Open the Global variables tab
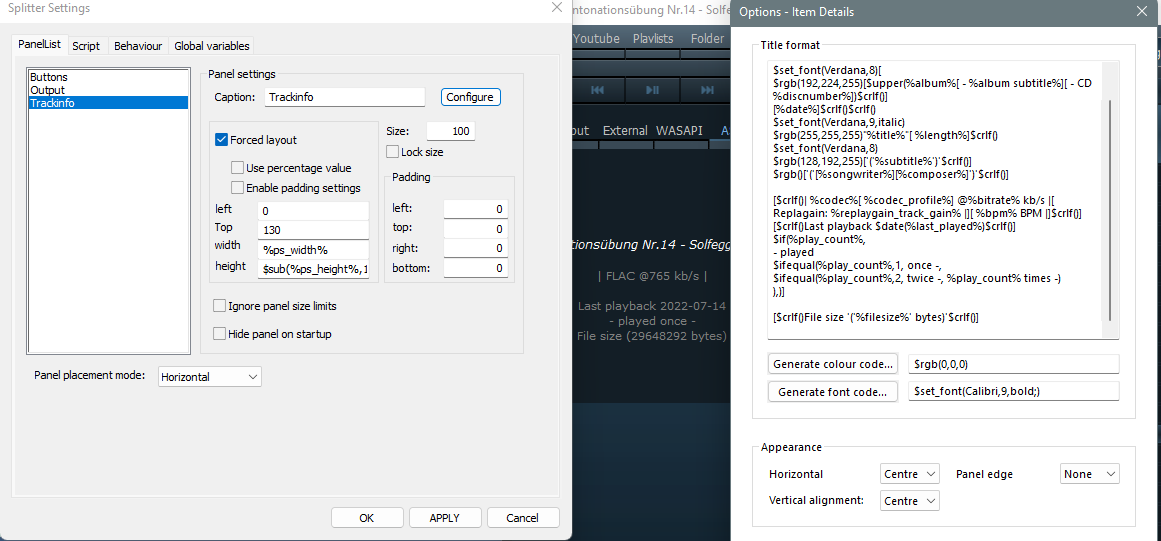 [x=211, y=46]
